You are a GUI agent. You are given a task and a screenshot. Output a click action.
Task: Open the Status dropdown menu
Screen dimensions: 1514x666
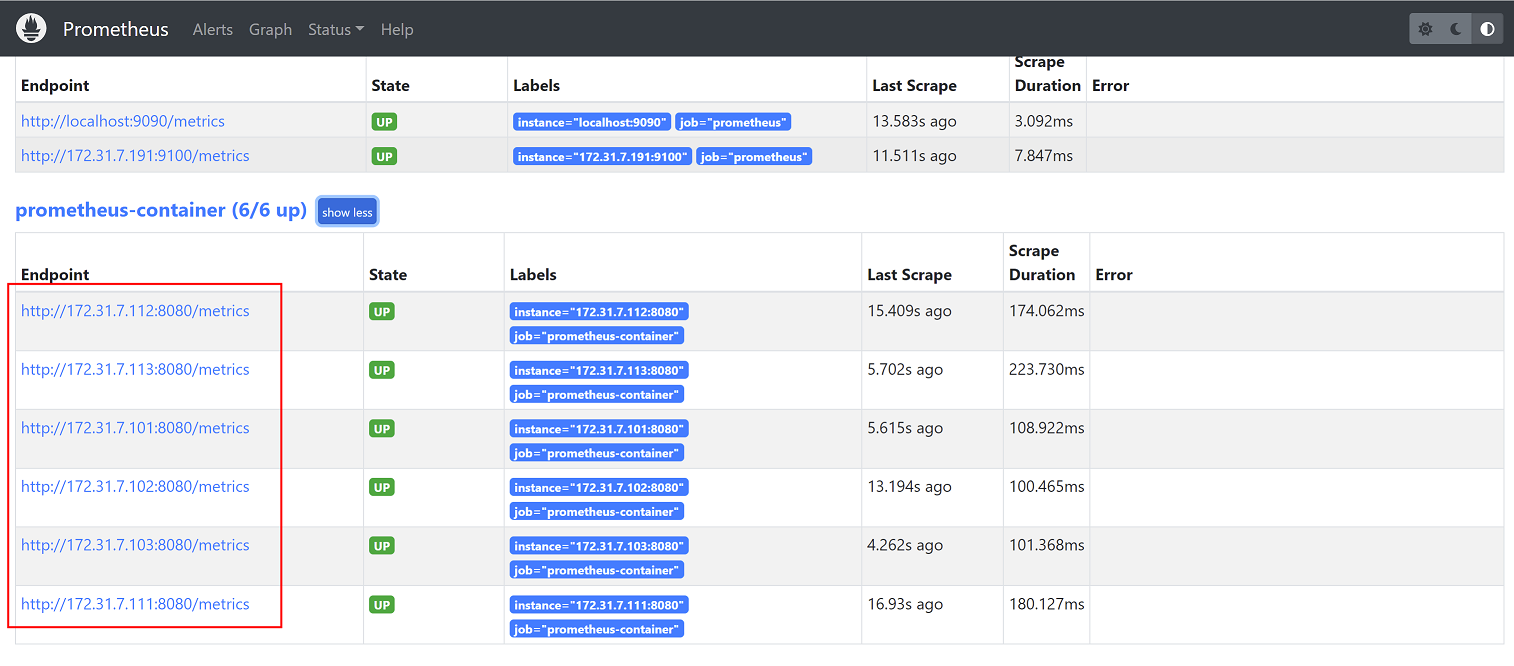click(x=335, y=30)
